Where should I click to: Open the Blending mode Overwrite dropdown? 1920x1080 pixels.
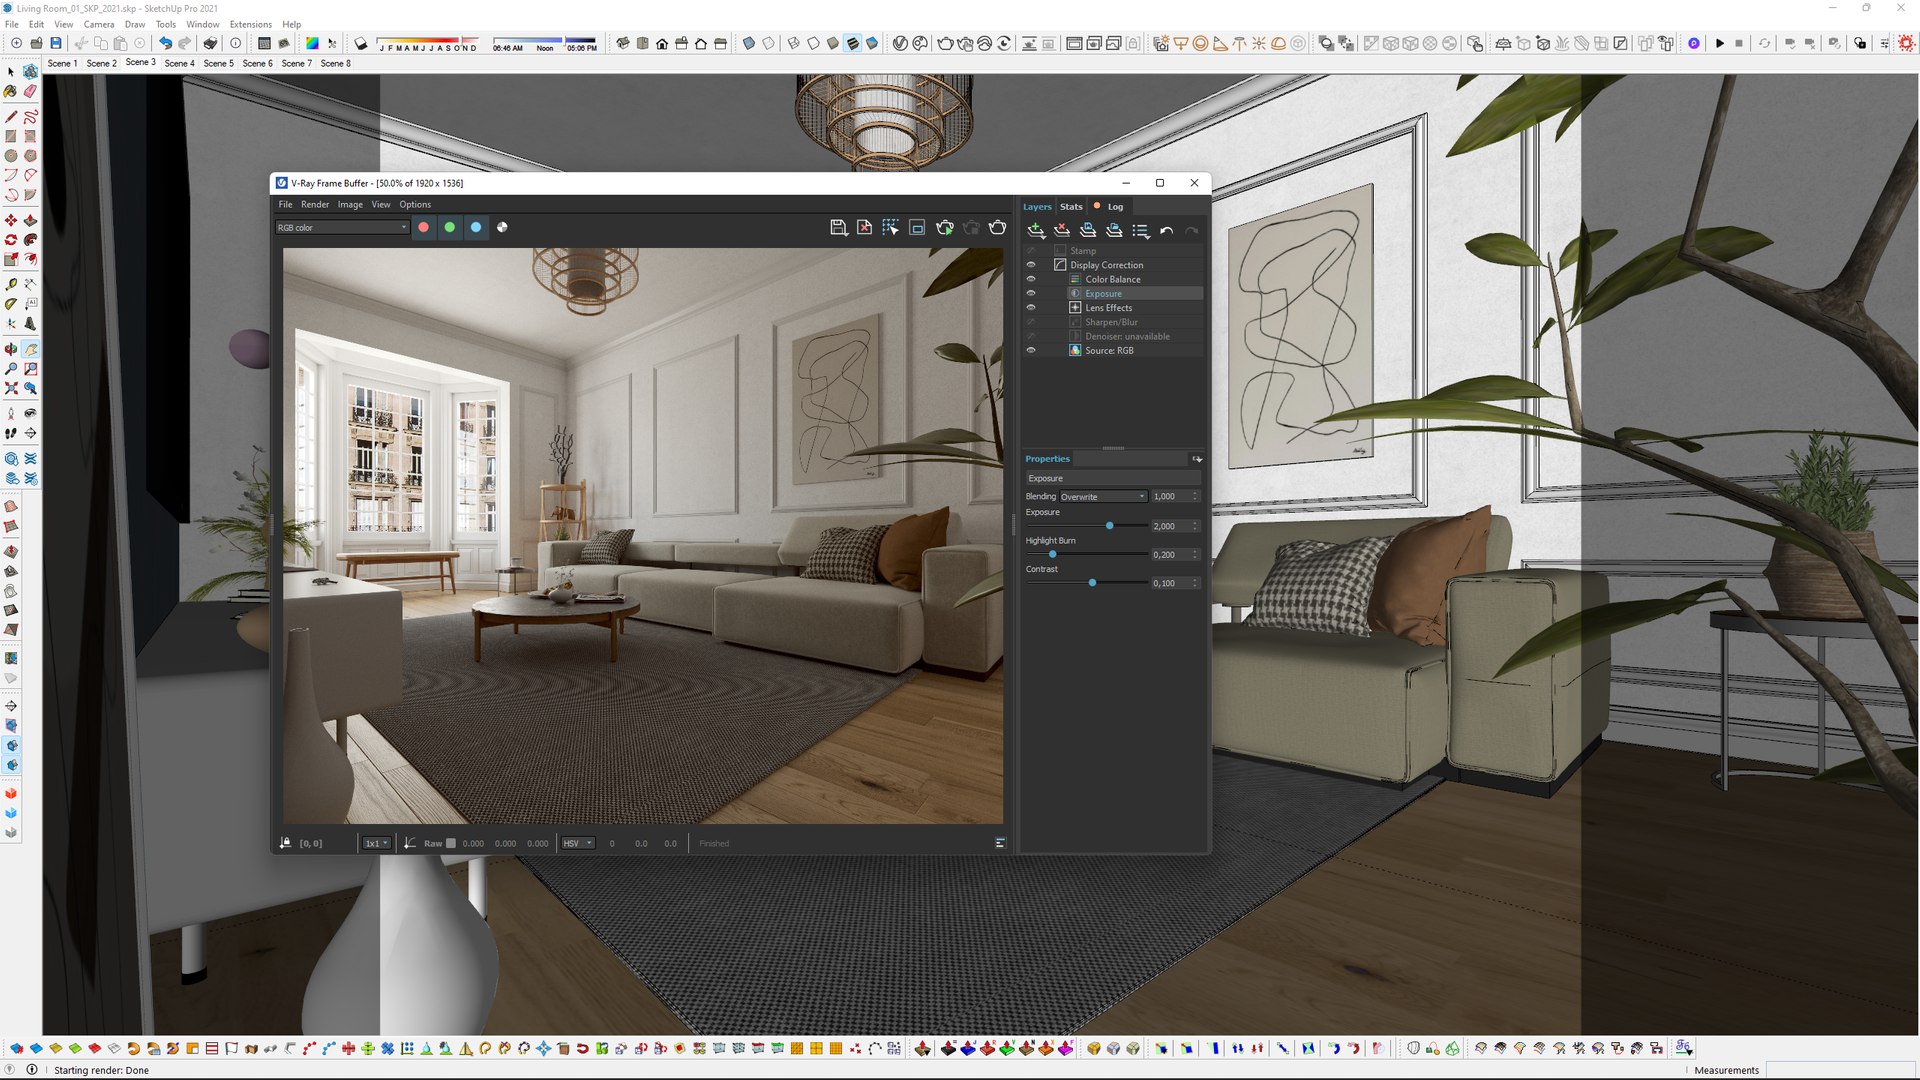pos(1102,497)
